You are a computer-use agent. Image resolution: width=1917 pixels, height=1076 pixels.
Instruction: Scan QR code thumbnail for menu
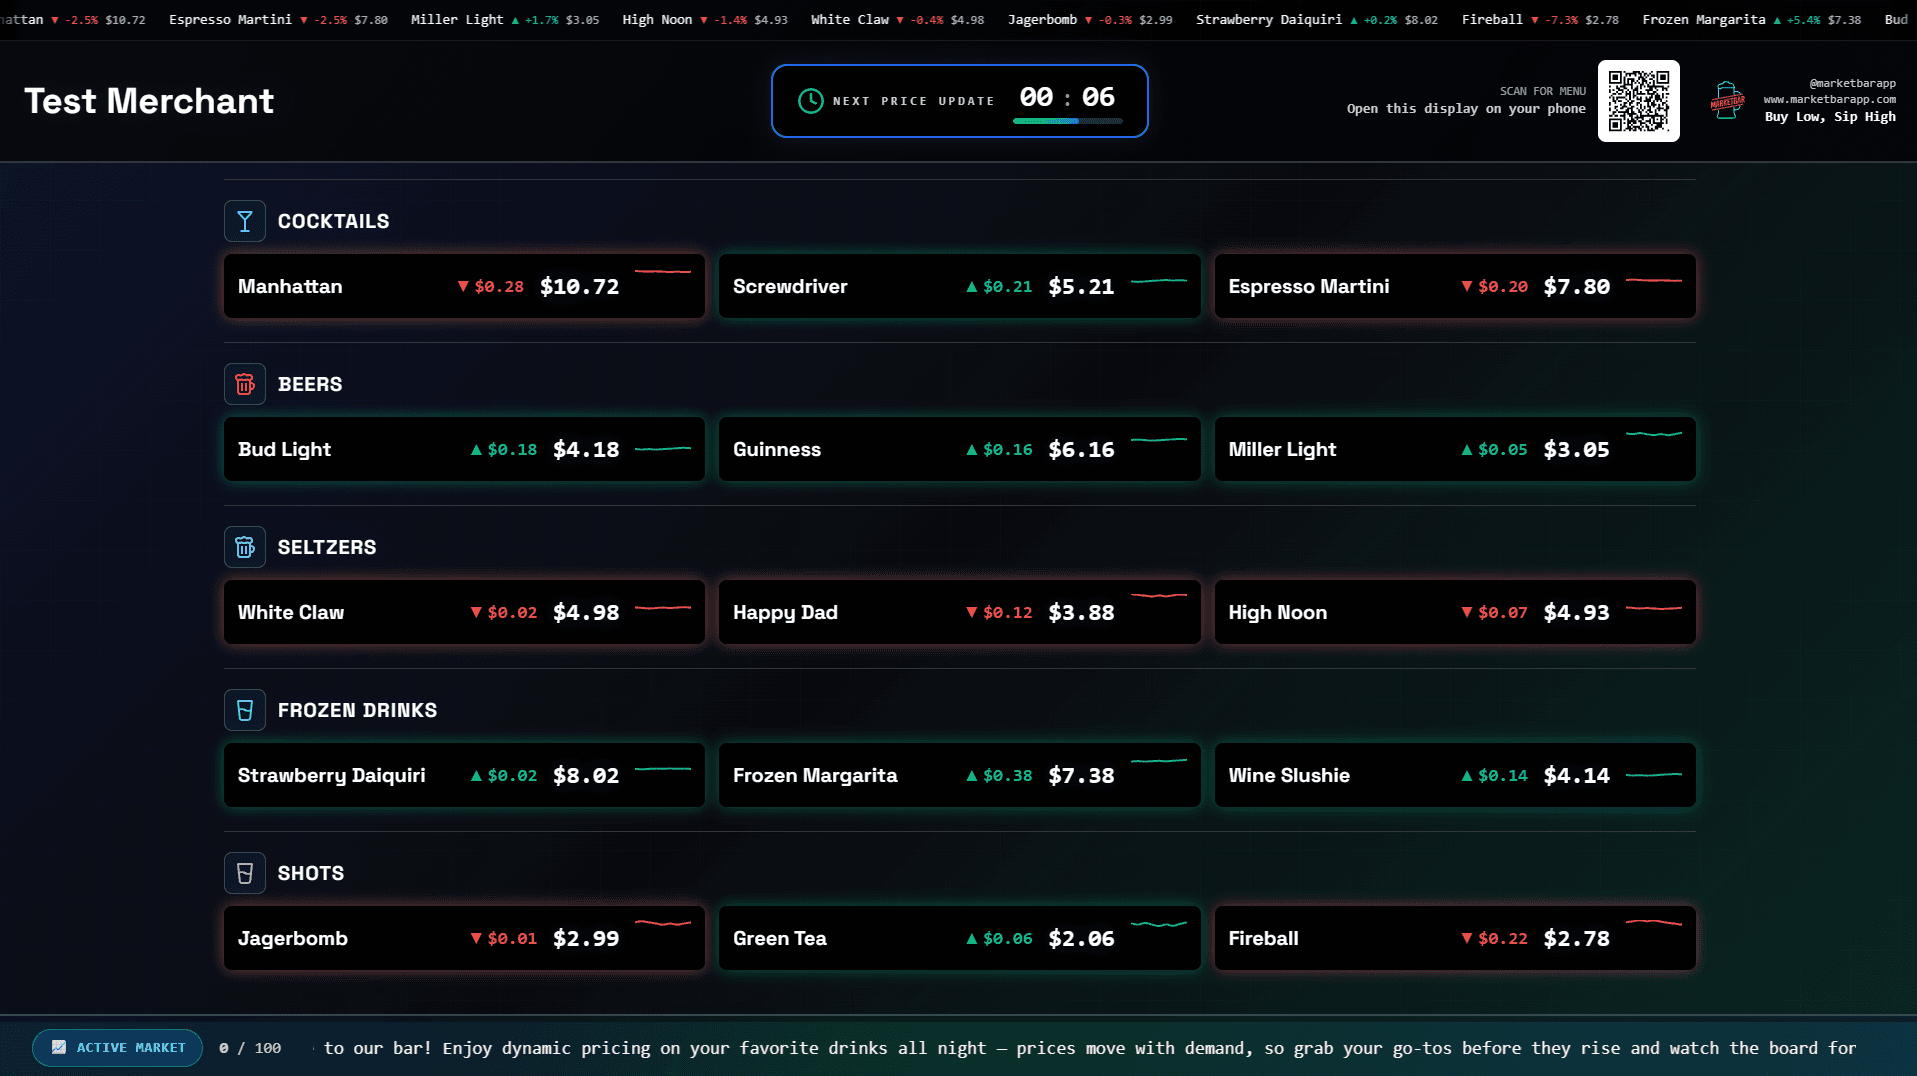pos(1639,101)
